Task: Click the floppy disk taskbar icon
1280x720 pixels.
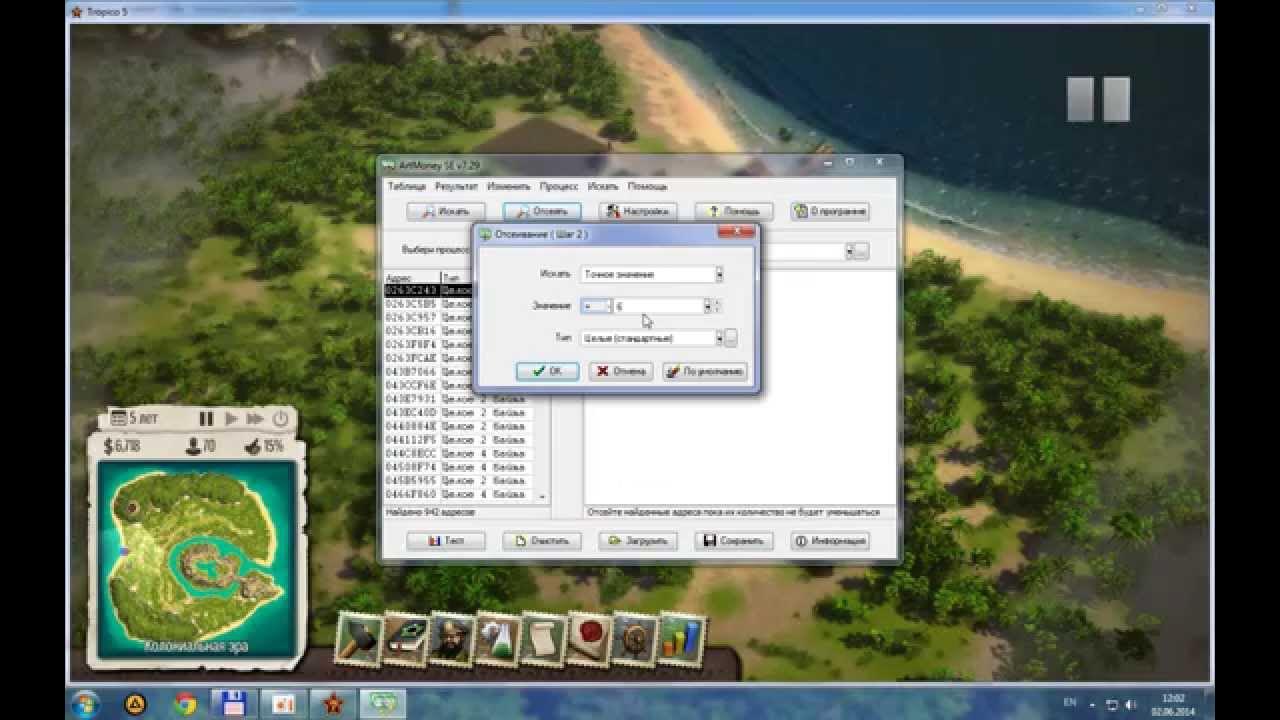Action: pyautogui.click(x=232, y=703)
